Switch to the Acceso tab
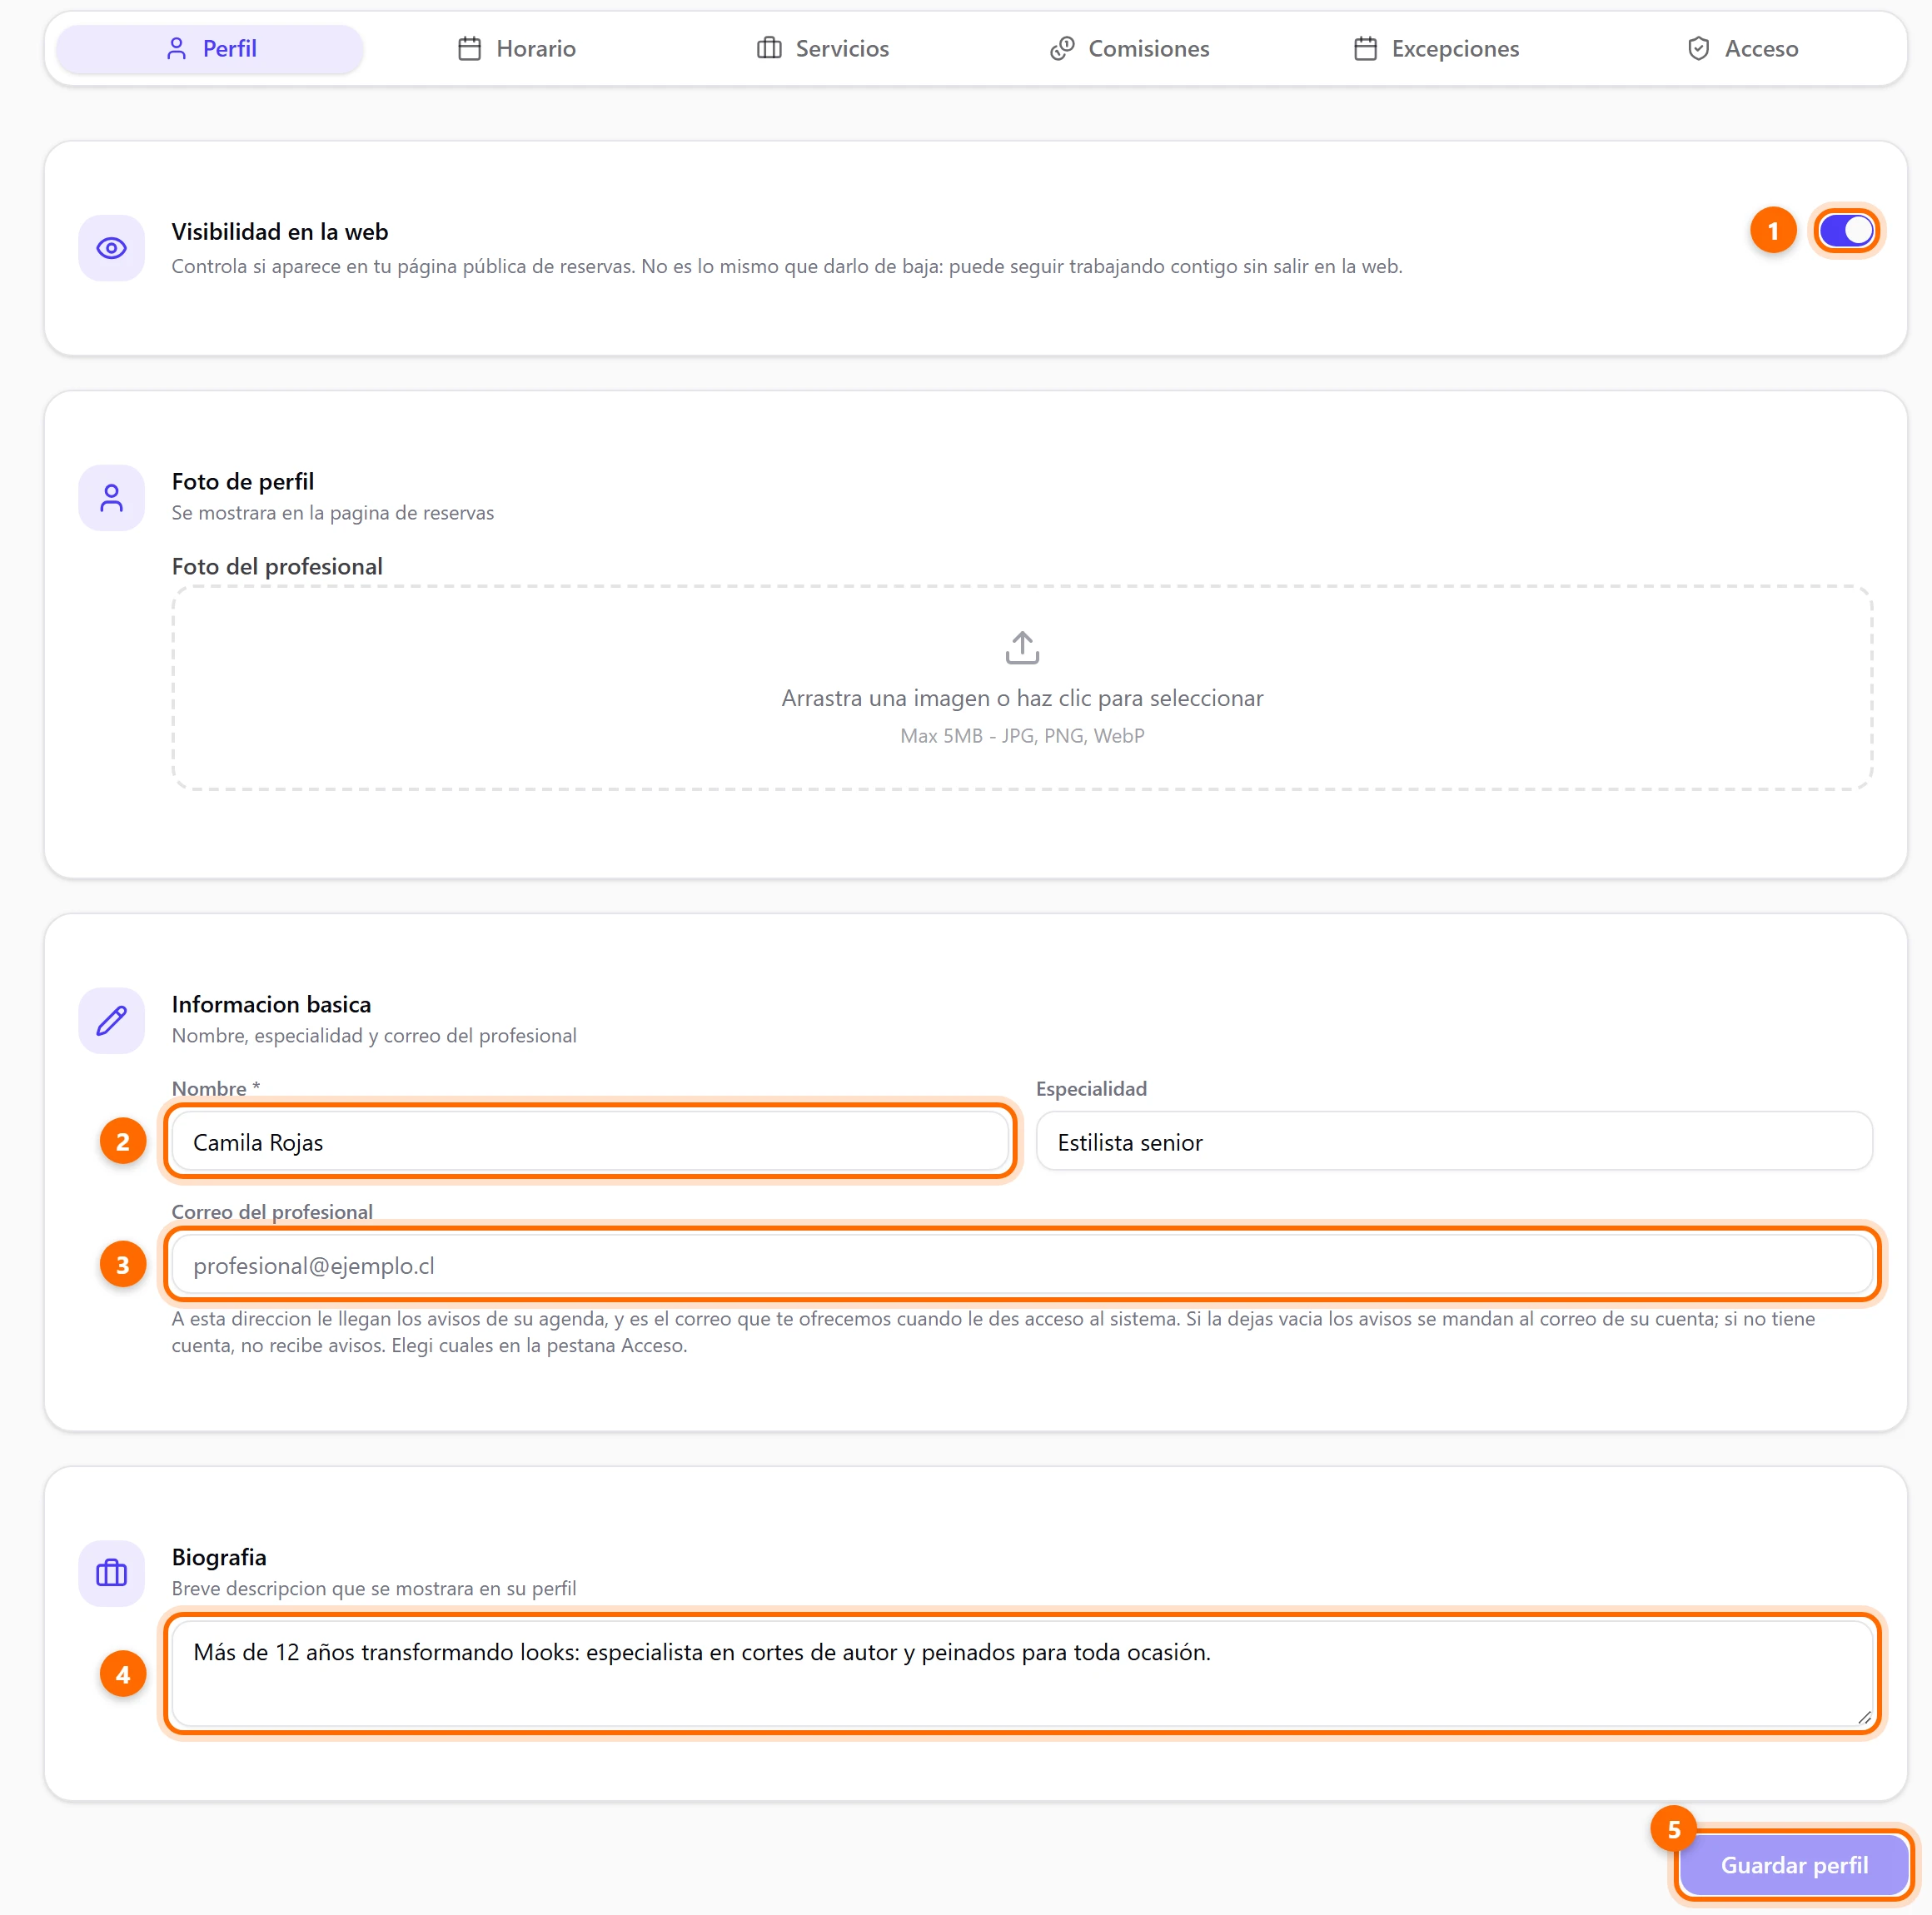Screen dimensions: 1932x1915 click(x=1743, y=49)
